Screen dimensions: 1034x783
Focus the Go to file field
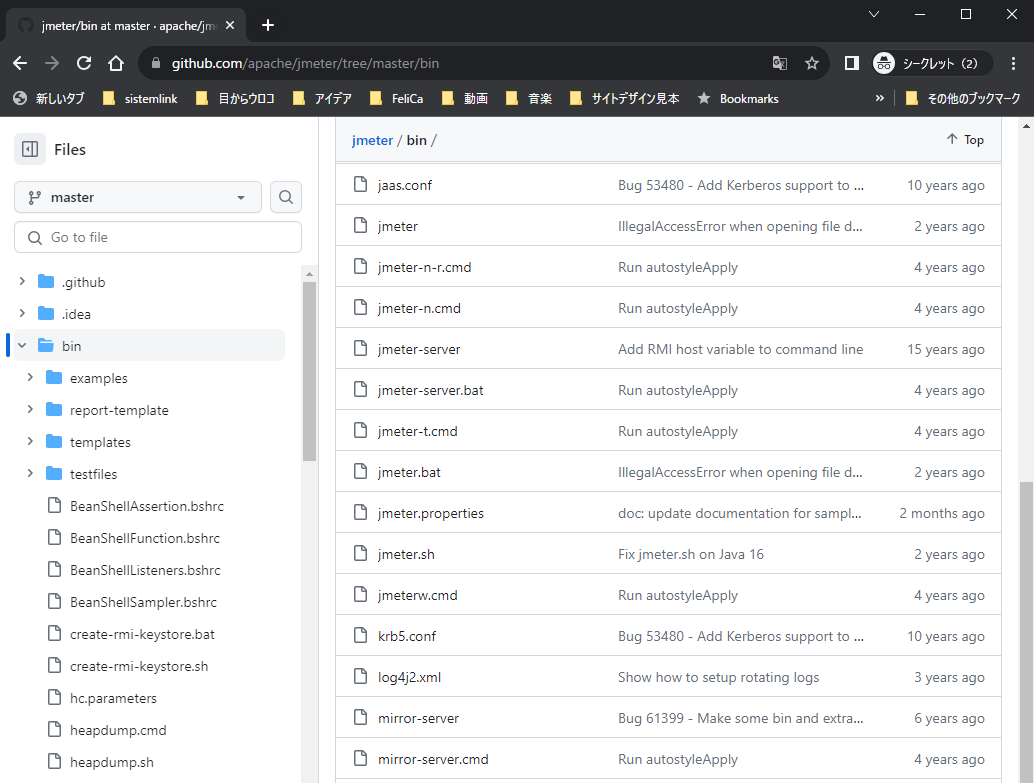[158, 237]
